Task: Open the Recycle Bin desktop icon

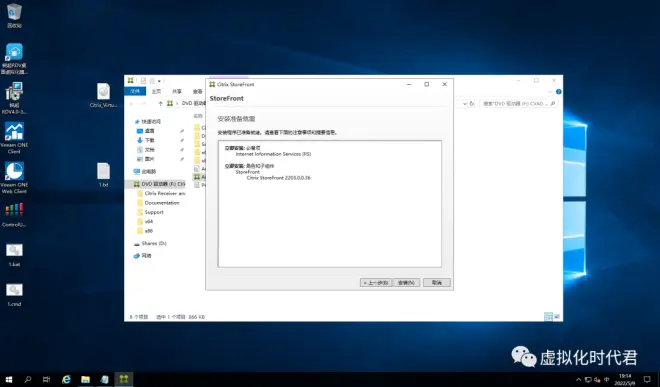Action: click(x=14, y=15)
